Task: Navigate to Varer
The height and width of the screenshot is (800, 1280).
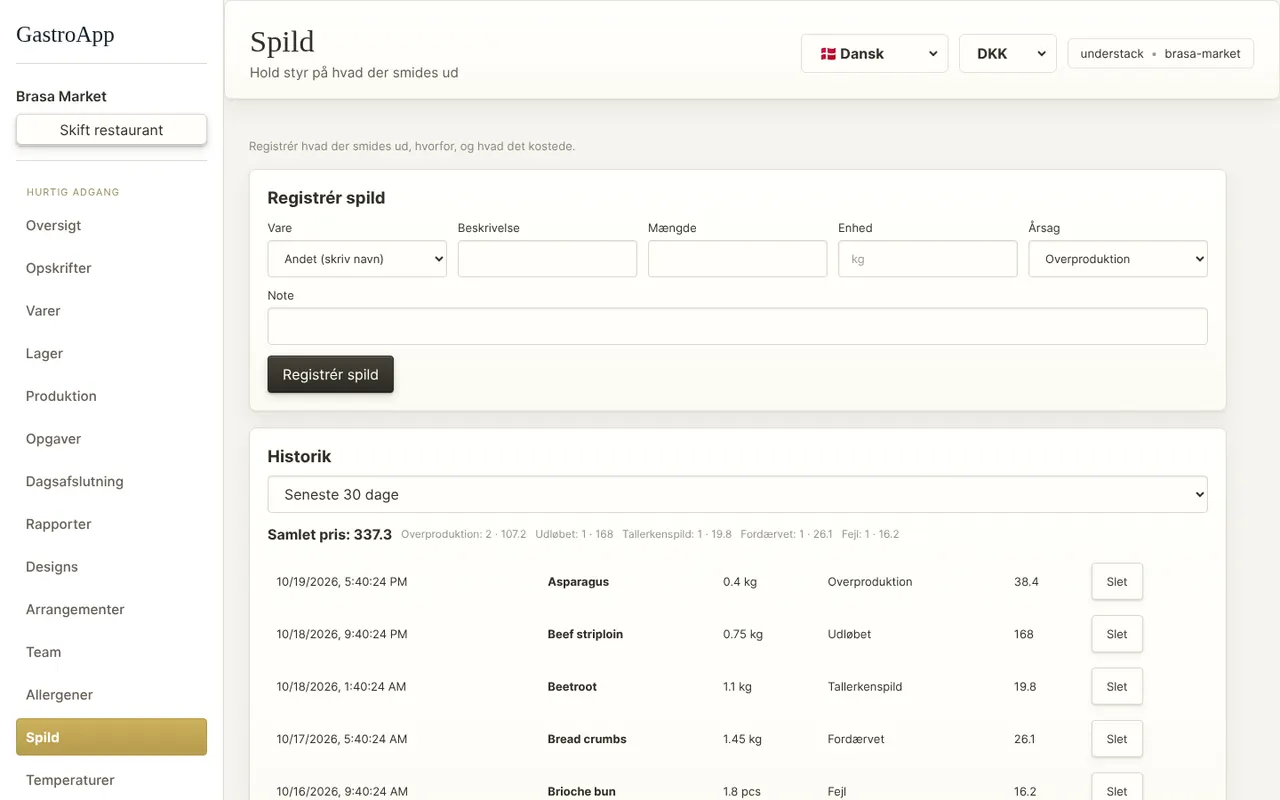Action: click(111, 311)
